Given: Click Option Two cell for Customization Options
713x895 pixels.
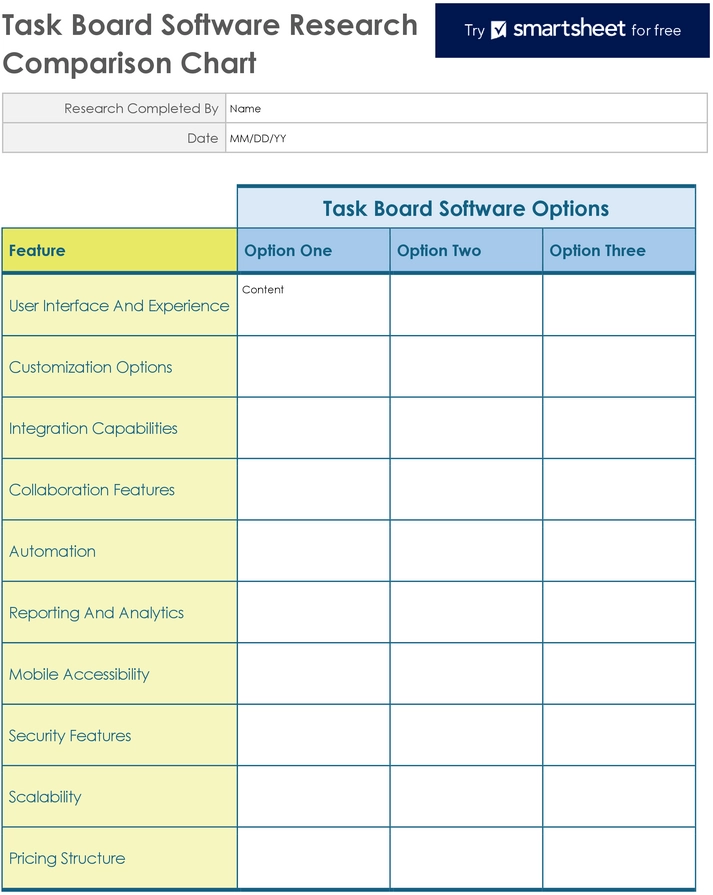Looking at the screenshot, I should click(466, 367).
